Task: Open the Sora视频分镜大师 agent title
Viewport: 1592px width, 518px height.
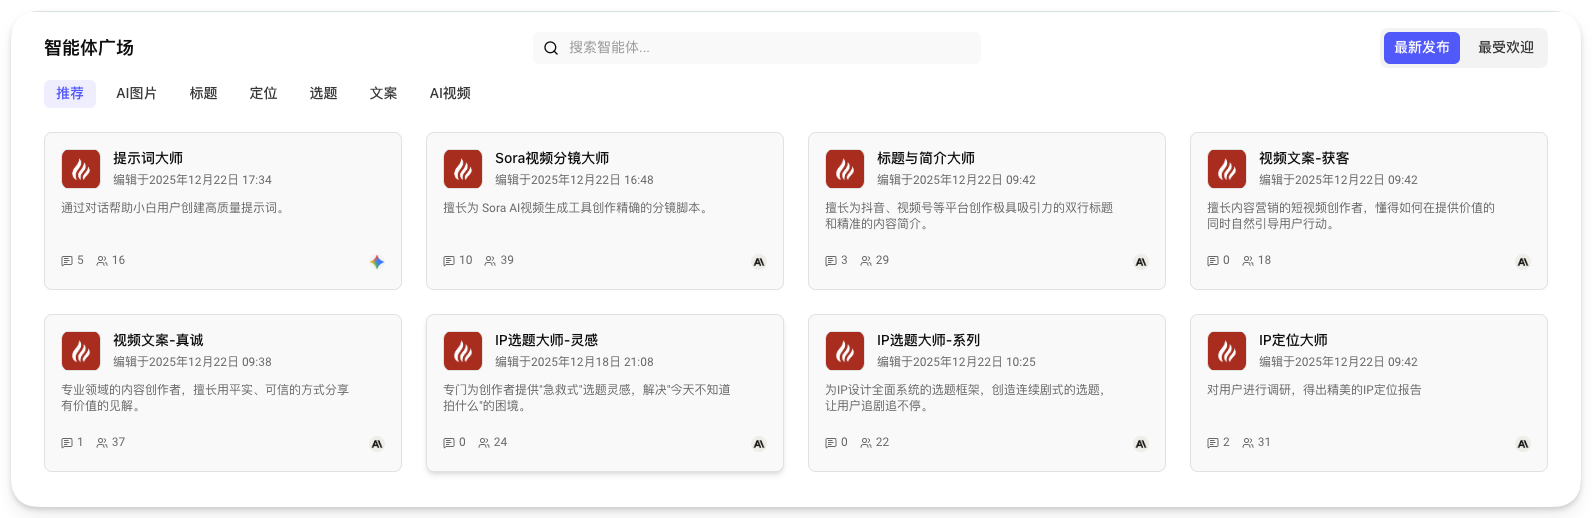Action: [x=552, y=158]
